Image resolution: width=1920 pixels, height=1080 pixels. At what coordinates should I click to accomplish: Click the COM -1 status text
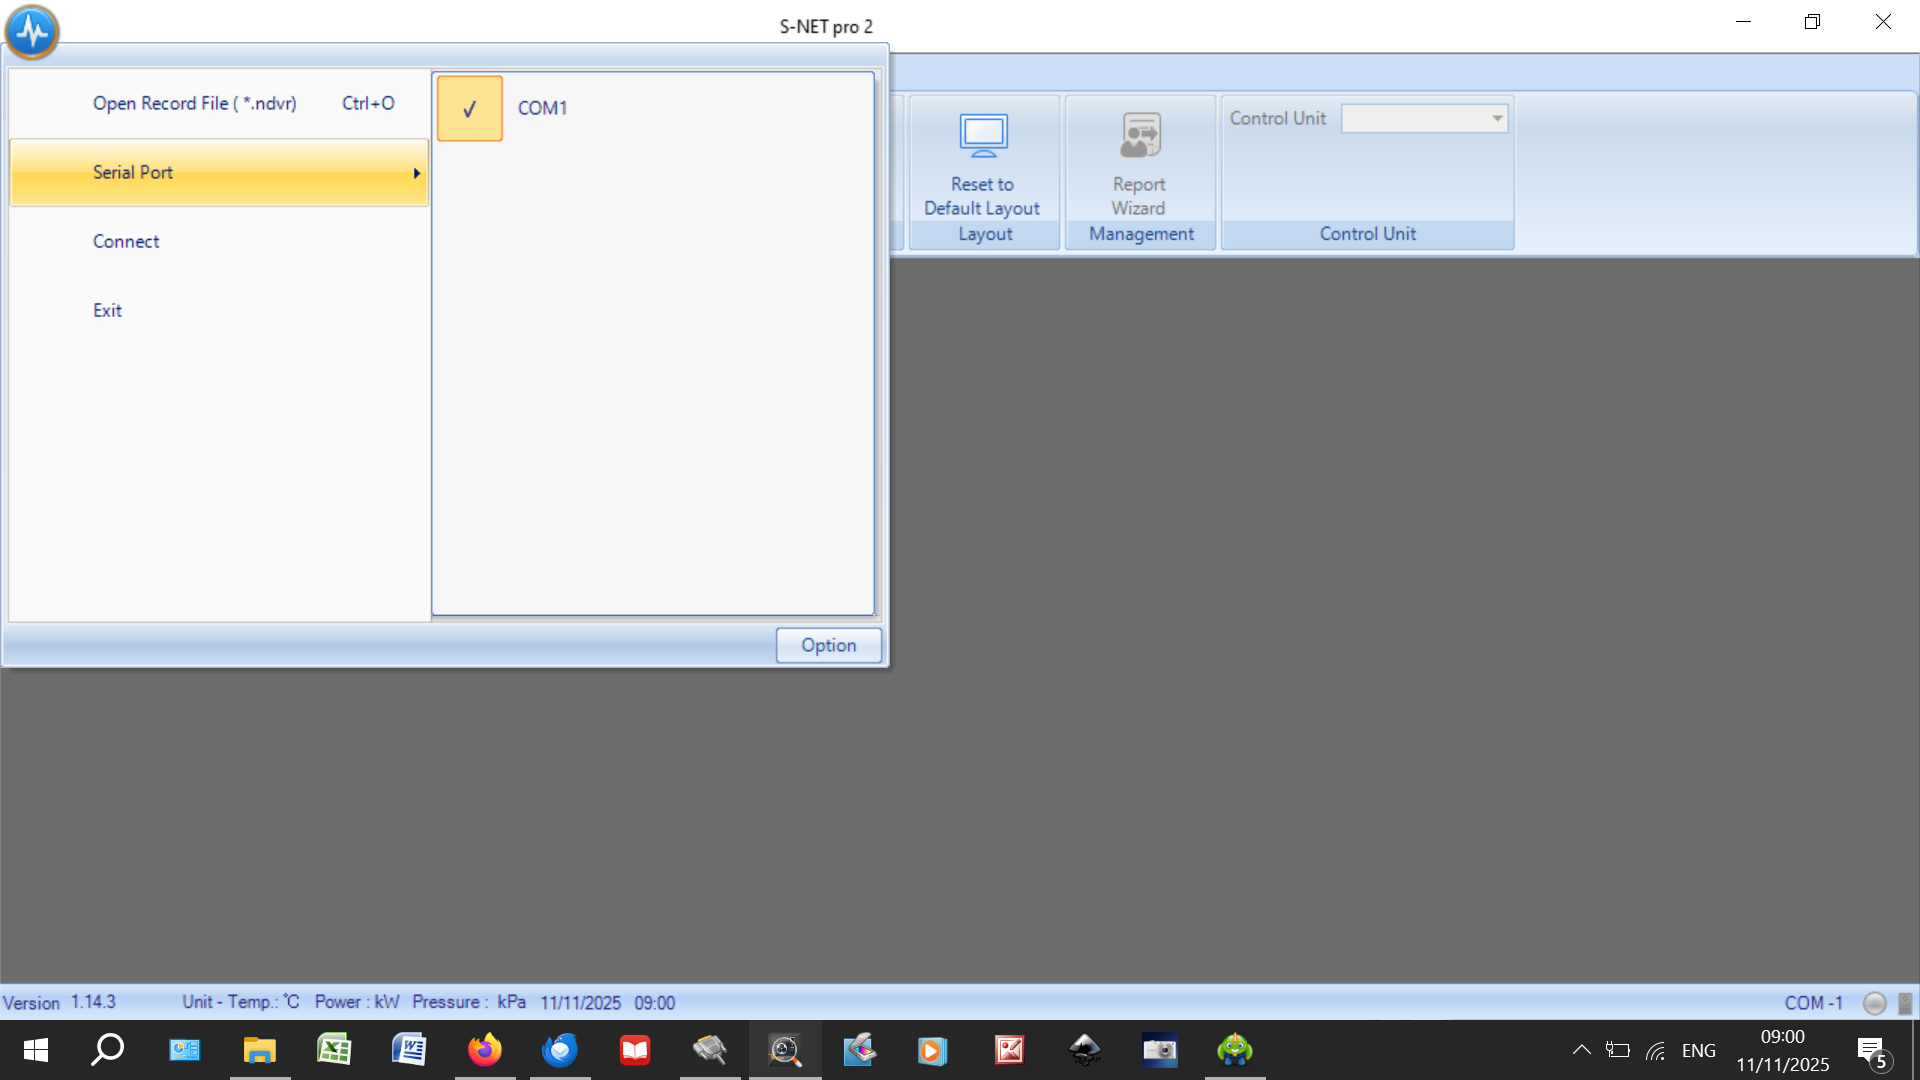pos(1813,1003)
